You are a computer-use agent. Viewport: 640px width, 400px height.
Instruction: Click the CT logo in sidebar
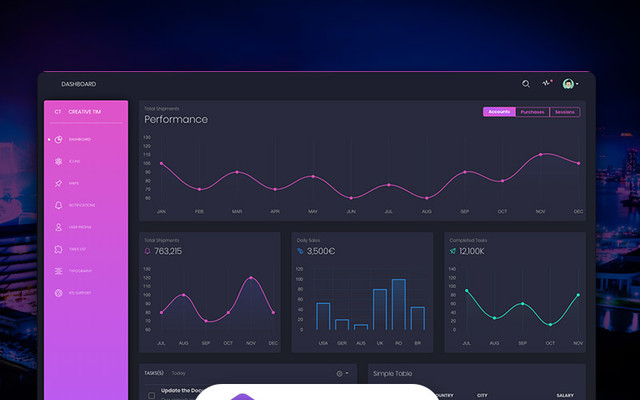[58, 112]
